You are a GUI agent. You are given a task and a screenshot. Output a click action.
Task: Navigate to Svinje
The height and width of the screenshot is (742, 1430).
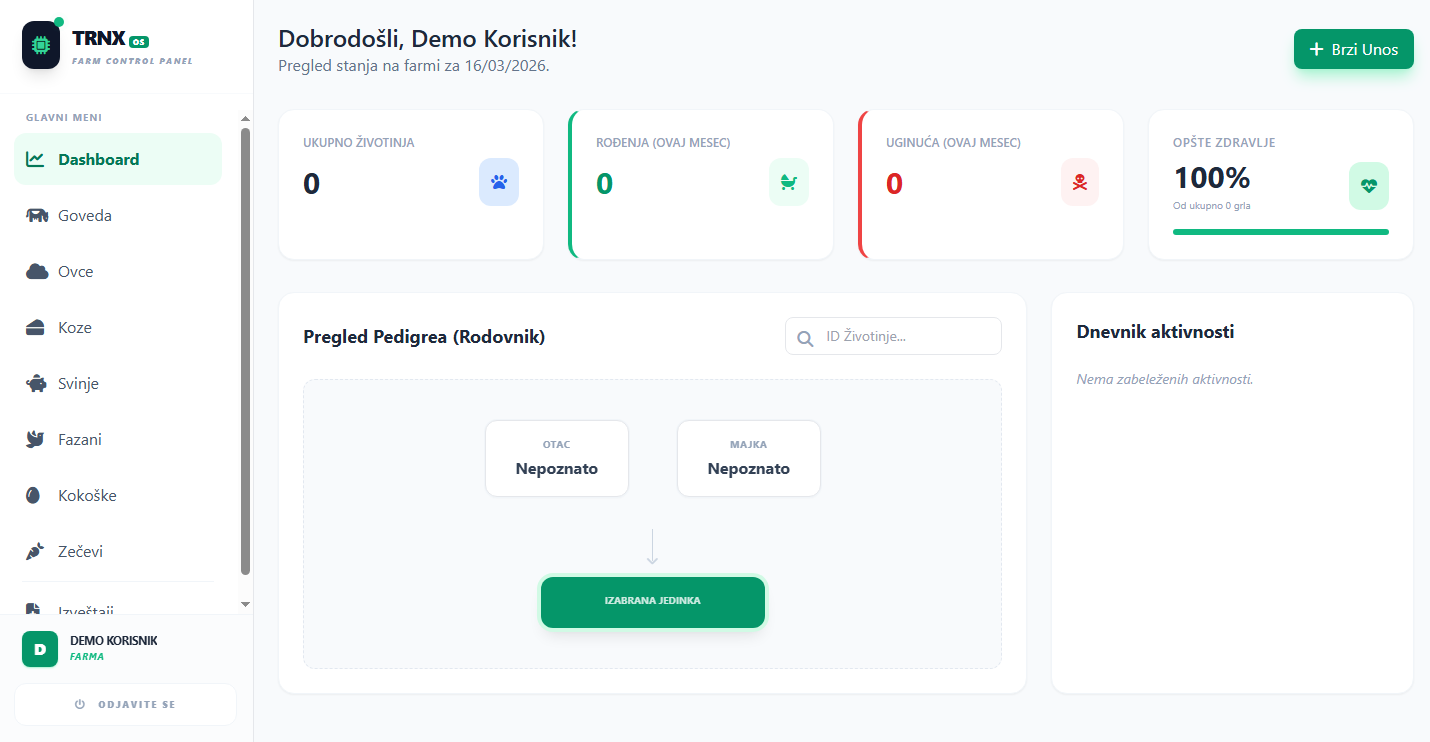point(78,383)
